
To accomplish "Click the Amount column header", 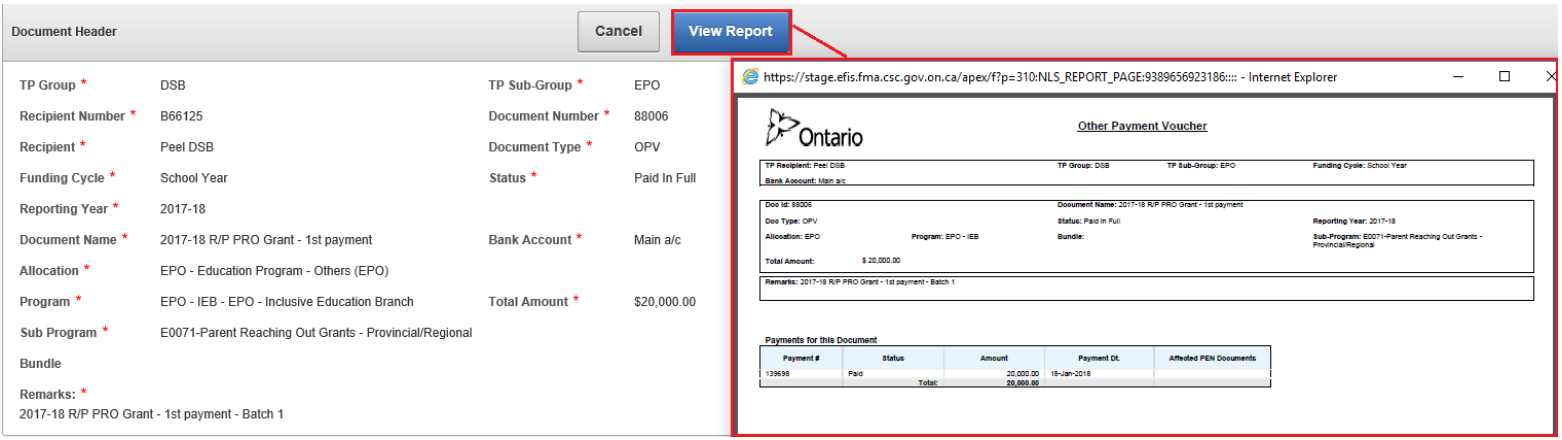I will (993, 357).
